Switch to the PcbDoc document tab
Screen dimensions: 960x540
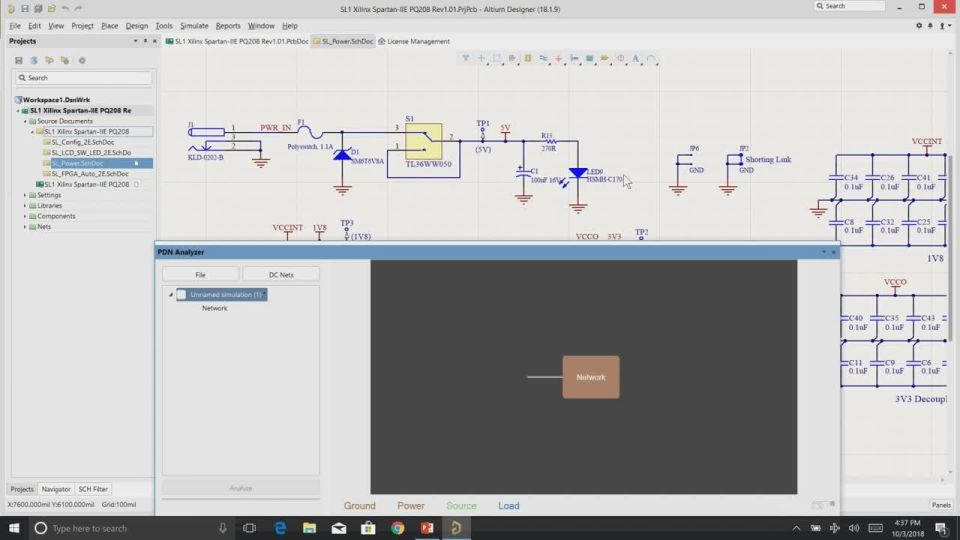pyautogui.click(x=237, y=41)
